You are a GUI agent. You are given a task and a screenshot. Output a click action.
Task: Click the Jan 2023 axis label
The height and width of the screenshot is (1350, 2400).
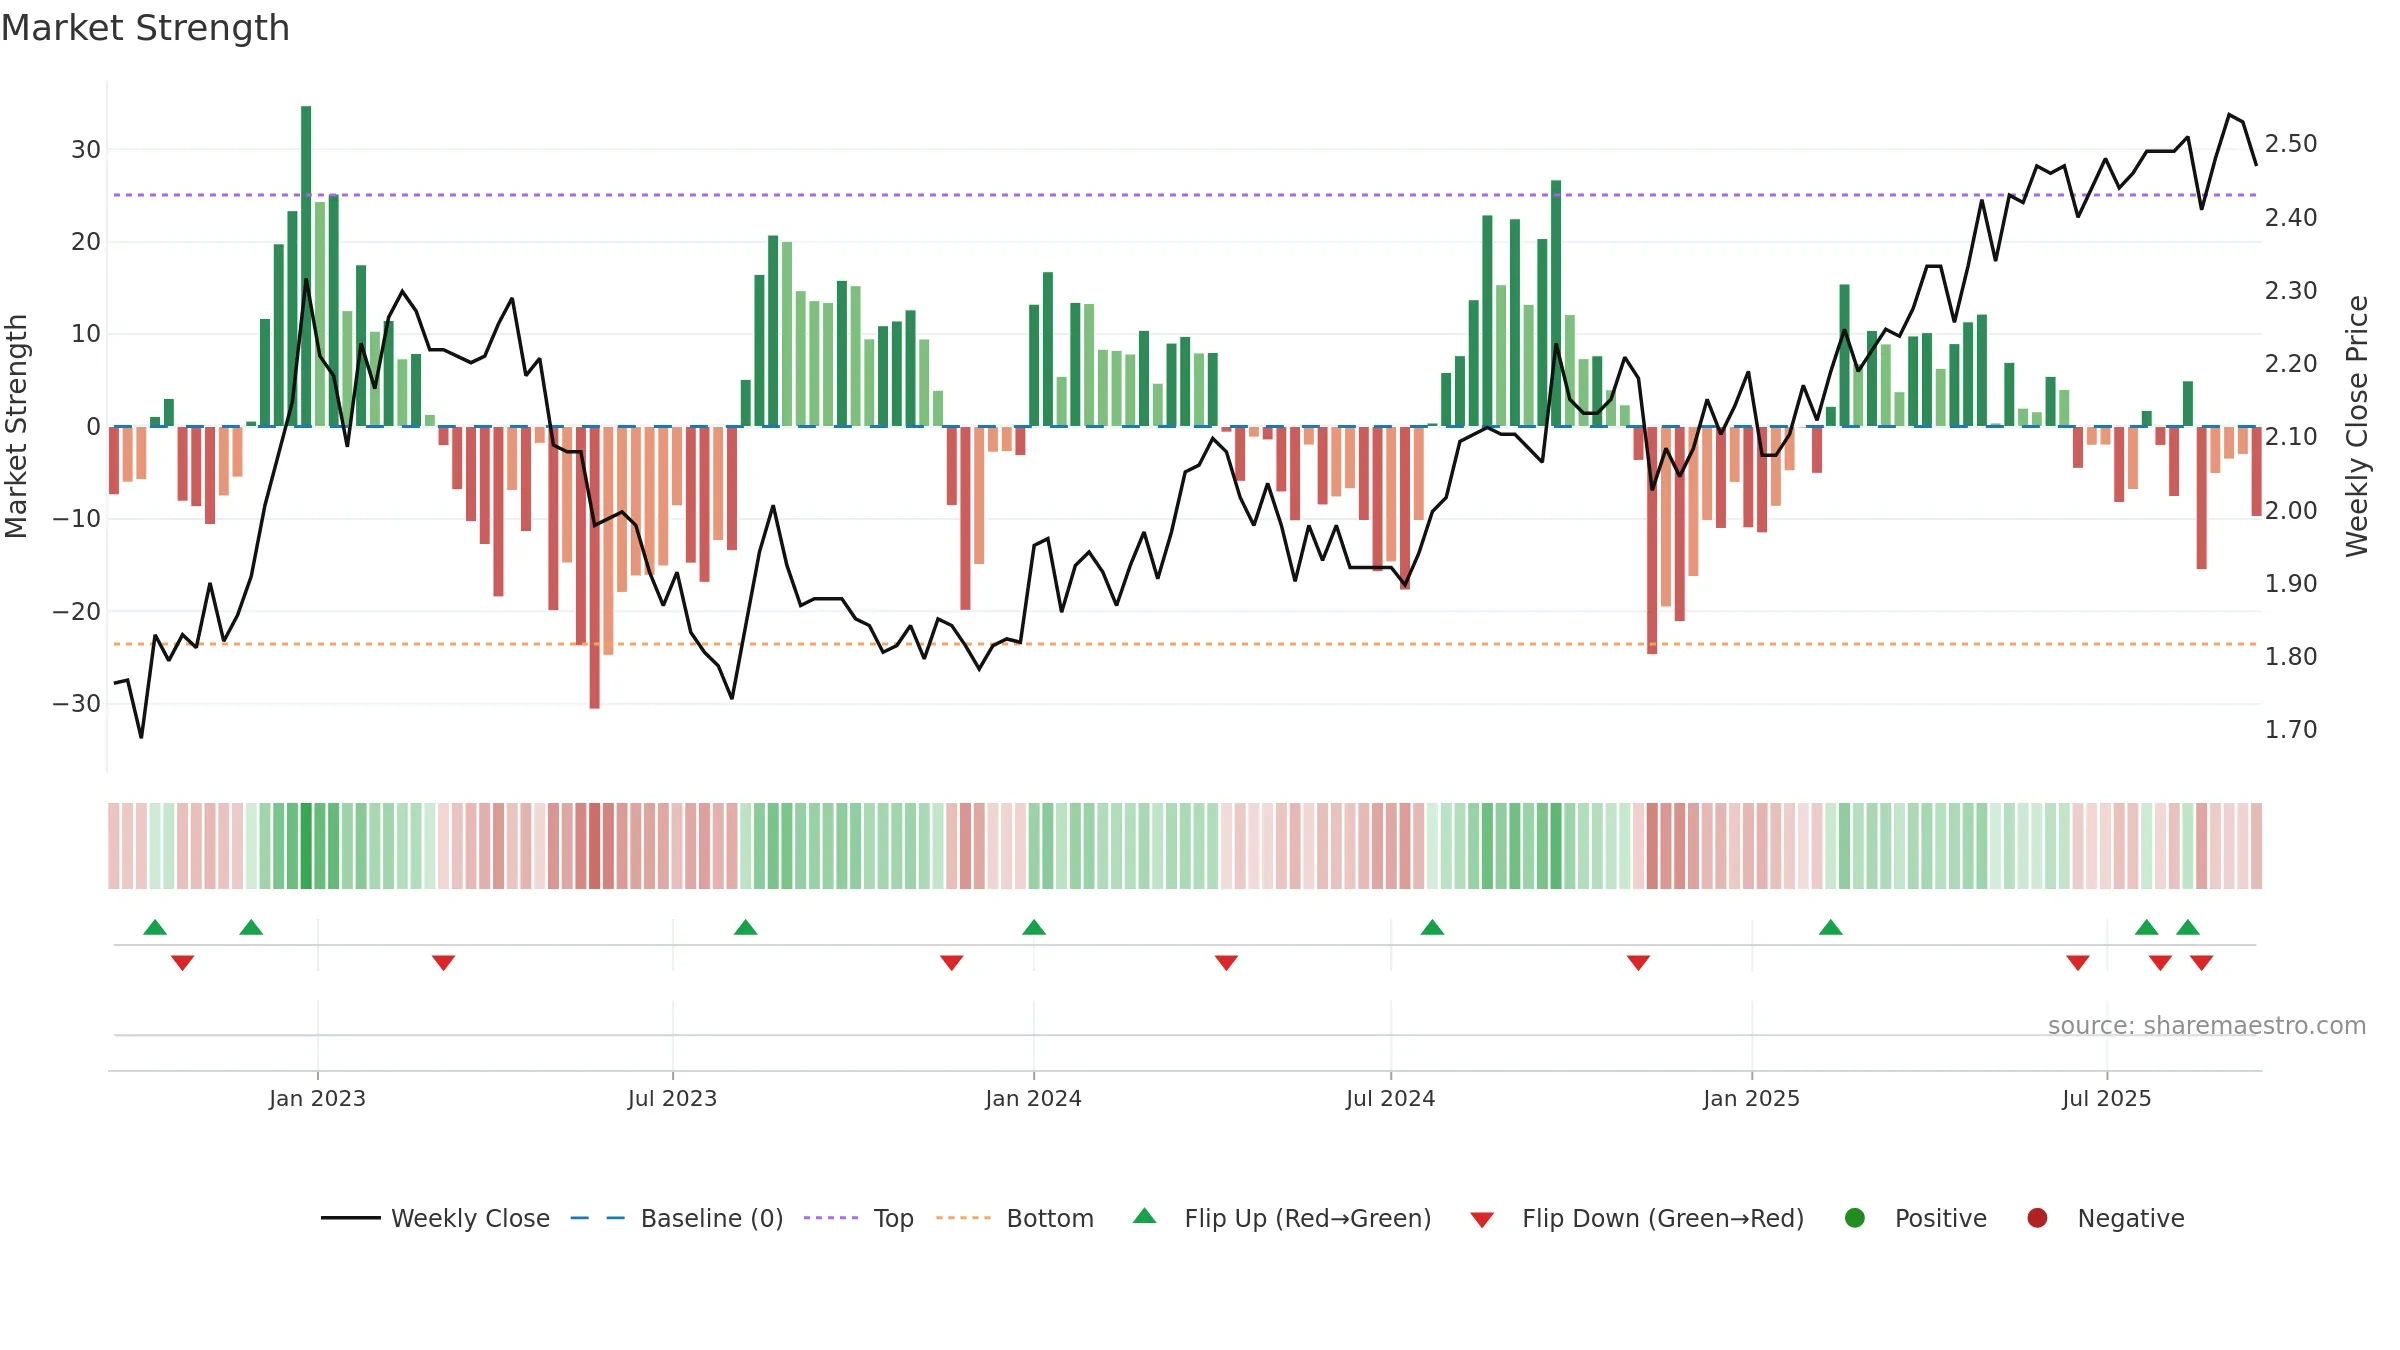click(317, 1098)
